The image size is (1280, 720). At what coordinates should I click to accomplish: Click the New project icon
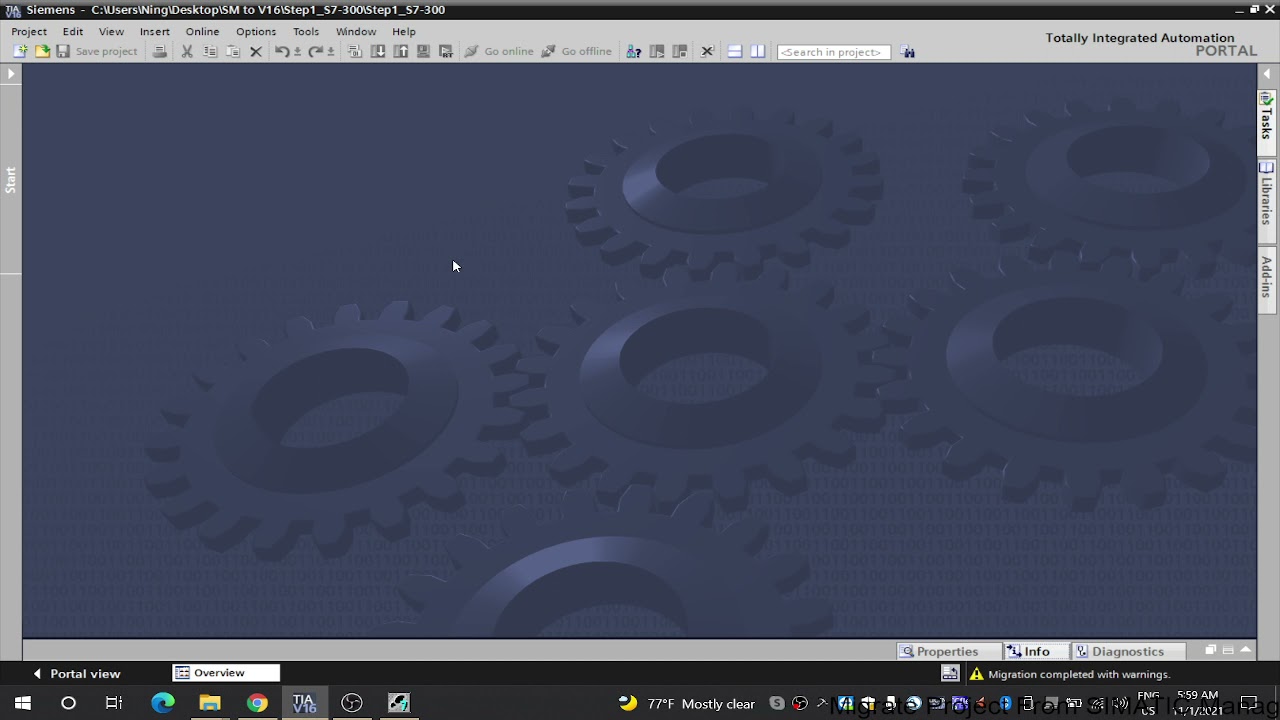click(x=19, y=51)
